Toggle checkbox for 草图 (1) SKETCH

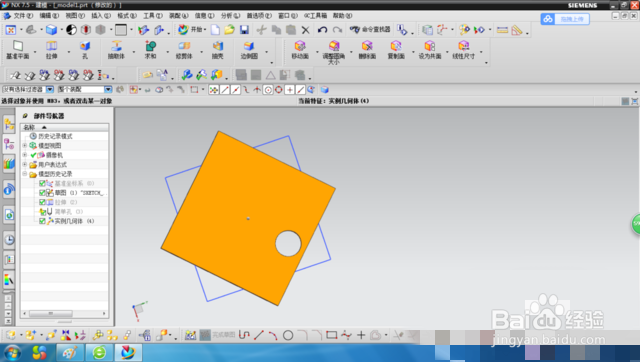[42, 193]
